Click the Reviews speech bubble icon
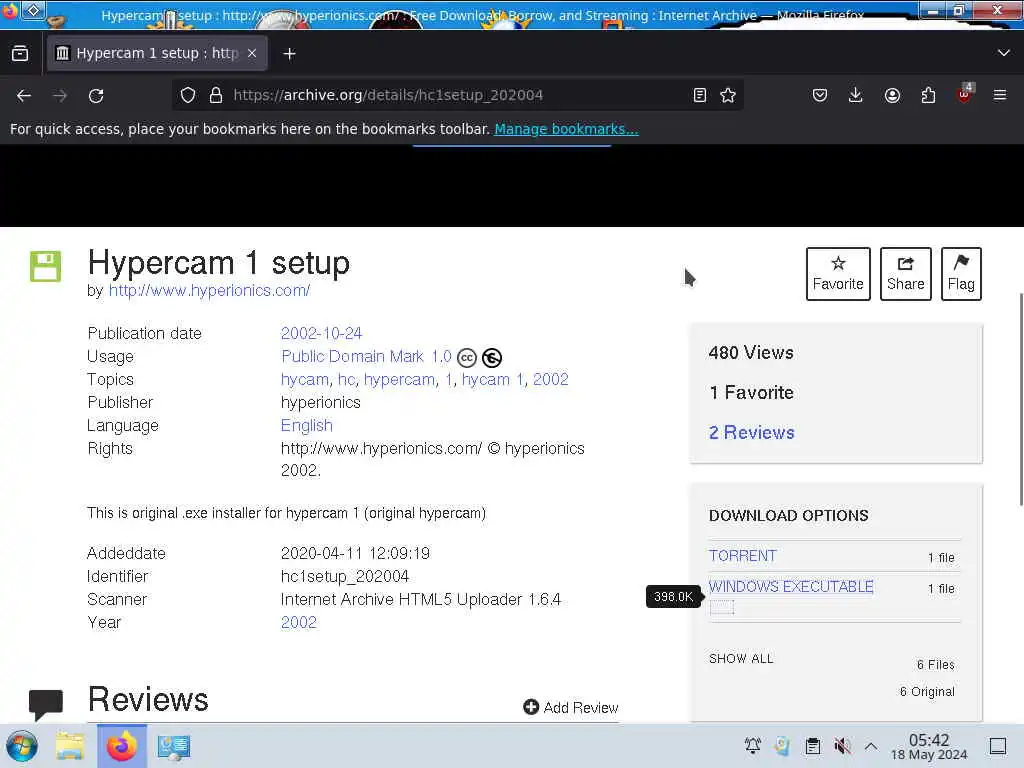This screenshot has width=1024, height=768. click(x=46, y=704)
